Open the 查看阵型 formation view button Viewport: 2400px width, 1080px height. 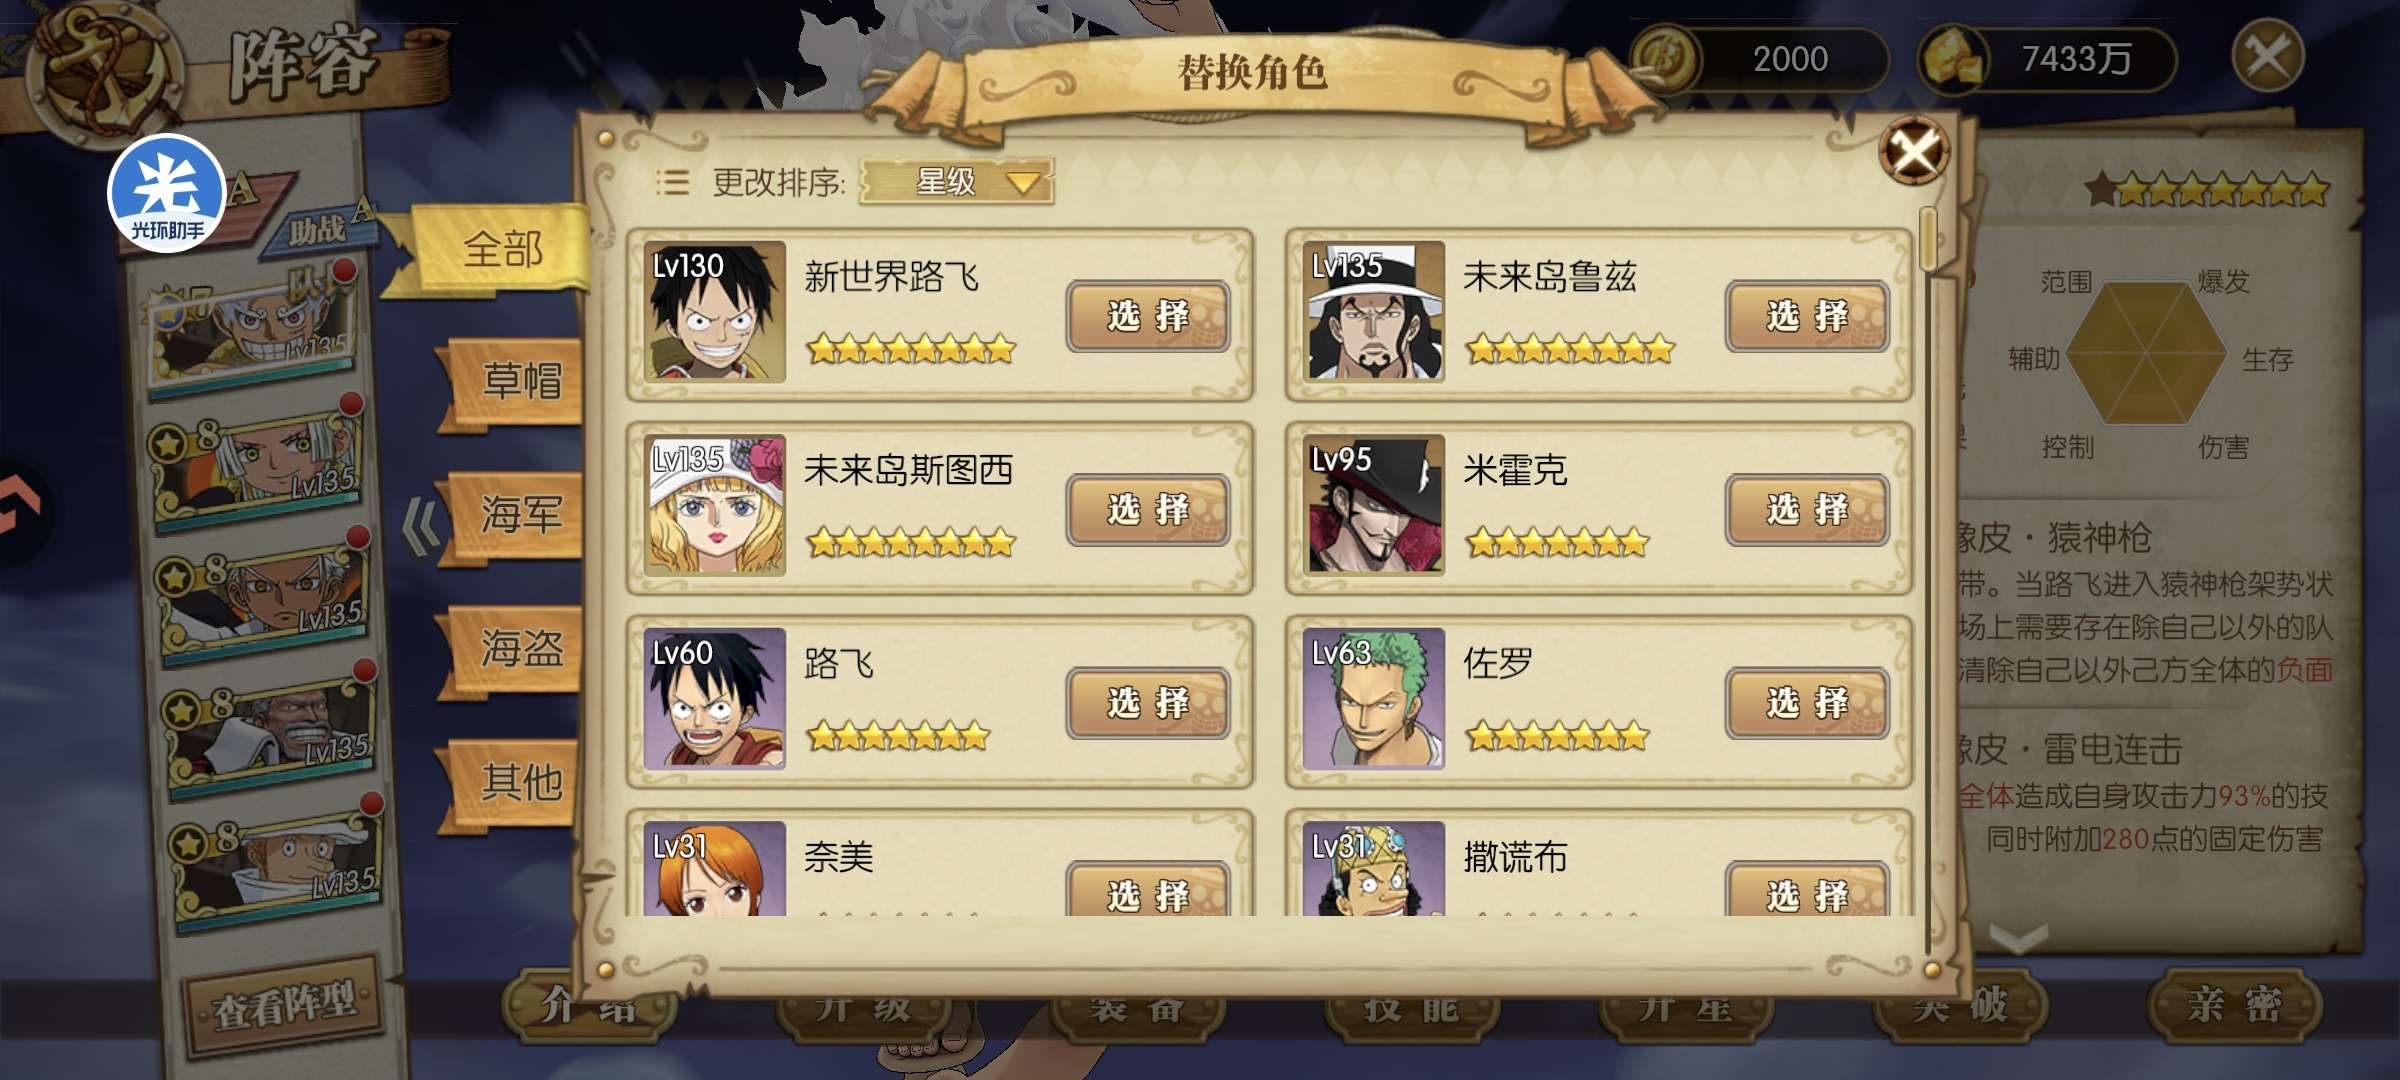click(x=284, y=1005)
